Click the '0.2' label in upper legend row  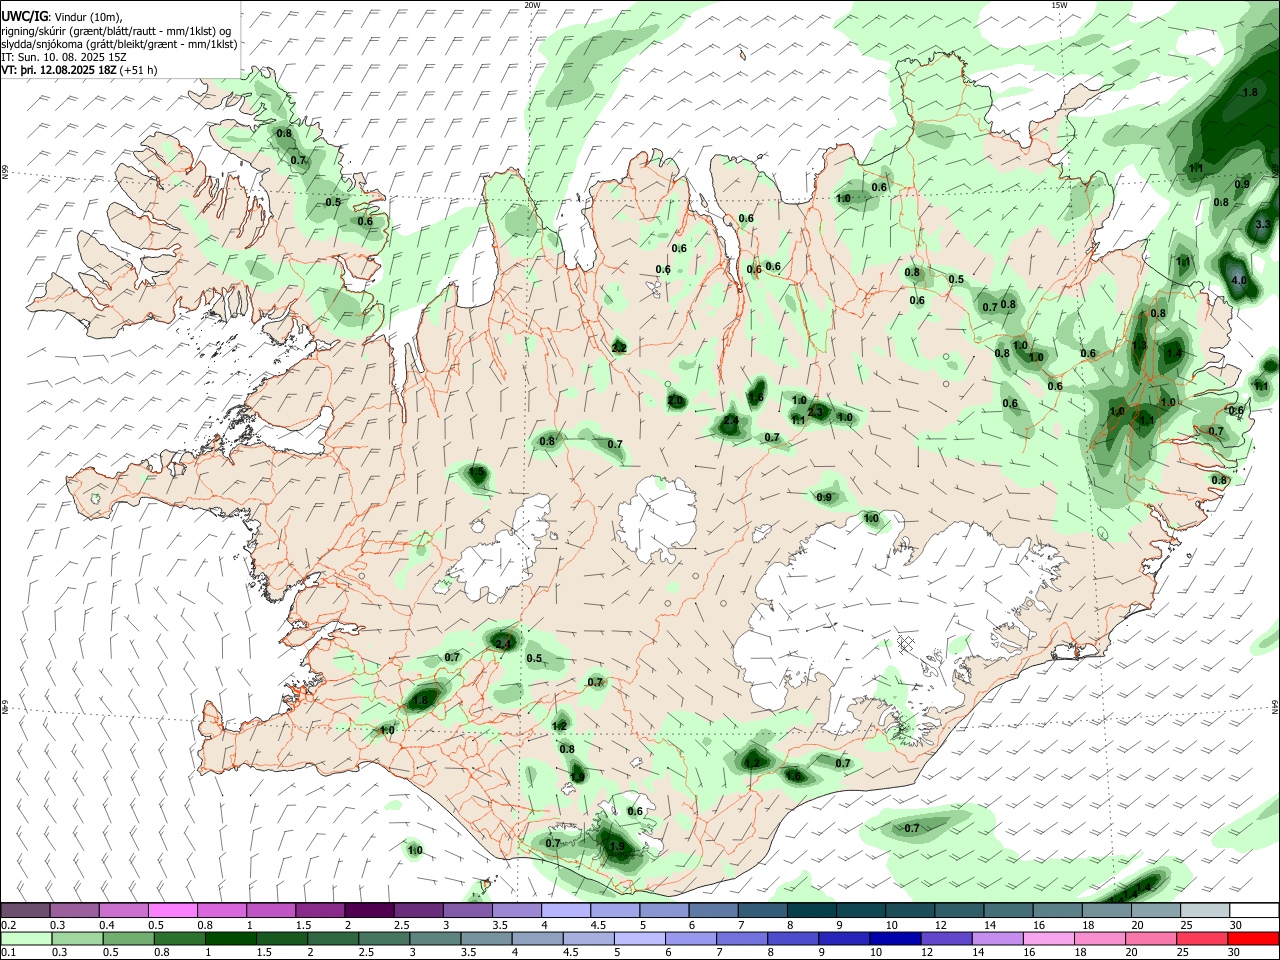click(8, 924)
